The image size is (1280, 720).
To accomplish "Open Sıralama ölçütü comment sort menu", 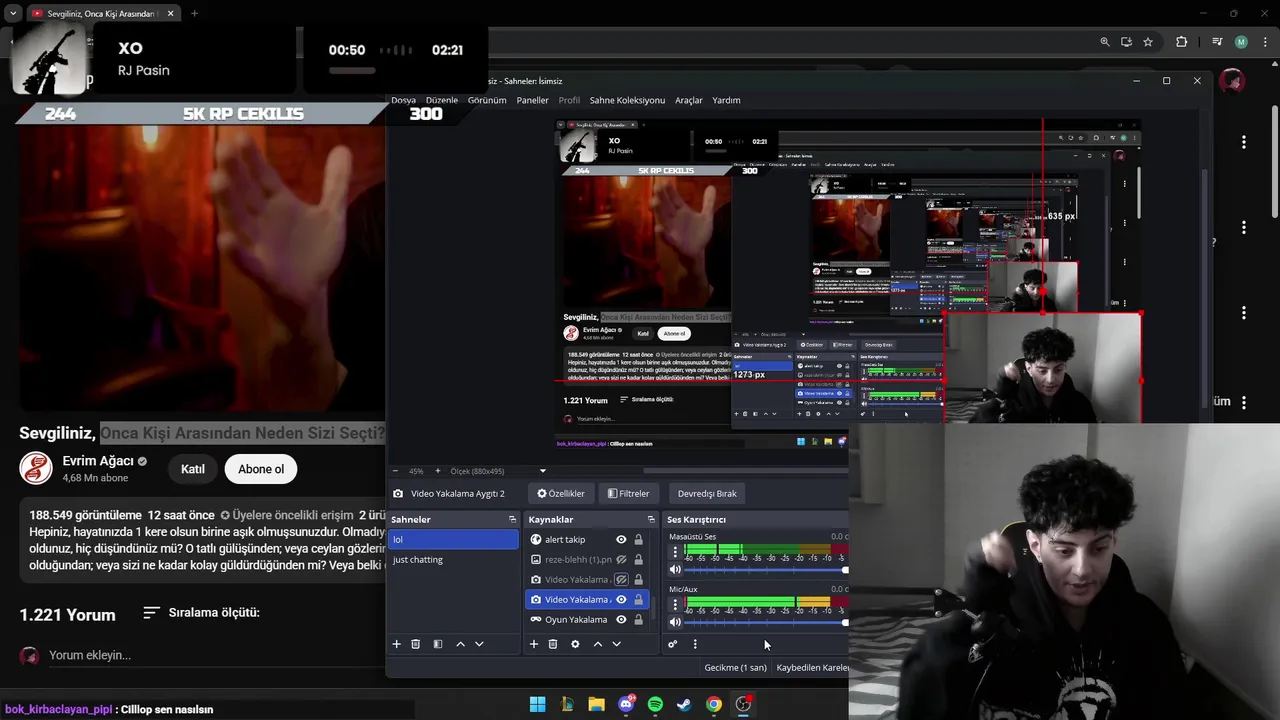I will (201, 612).
